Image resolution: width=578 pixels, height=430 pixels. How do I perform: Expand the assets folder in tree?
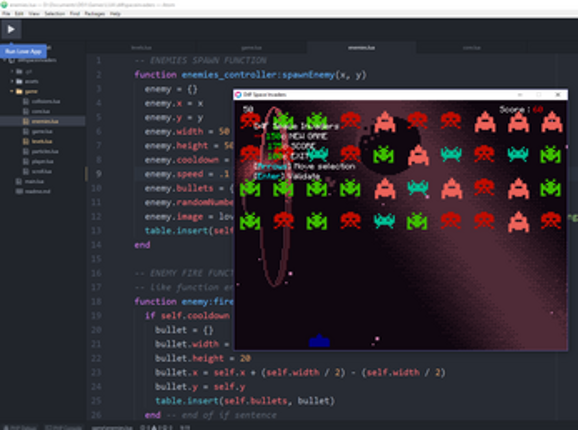[x=12, y=81]
